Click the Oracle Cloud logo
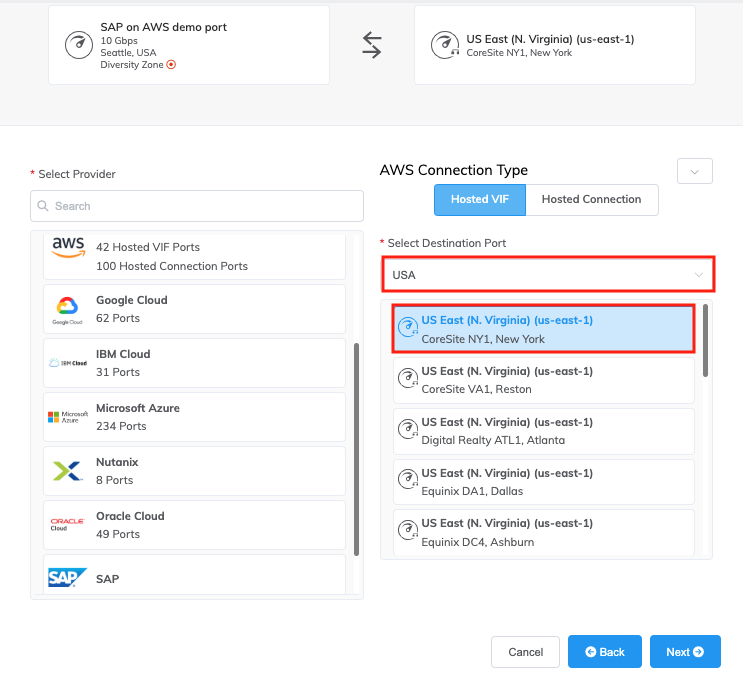Screen dimensions: 743x676 point(67,524)
